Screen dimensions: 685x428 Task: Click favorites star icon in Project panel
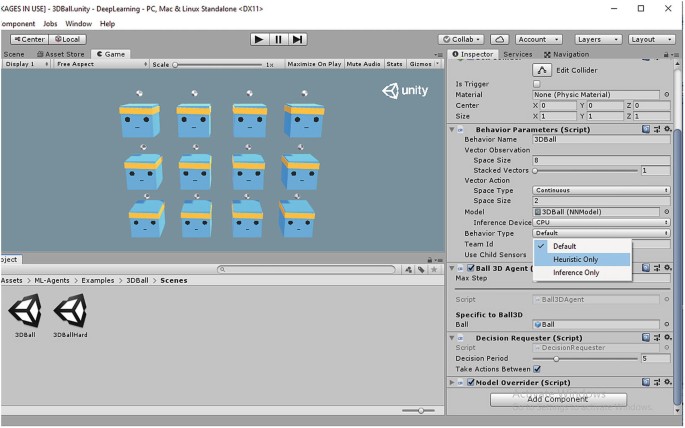click(434, 270)
